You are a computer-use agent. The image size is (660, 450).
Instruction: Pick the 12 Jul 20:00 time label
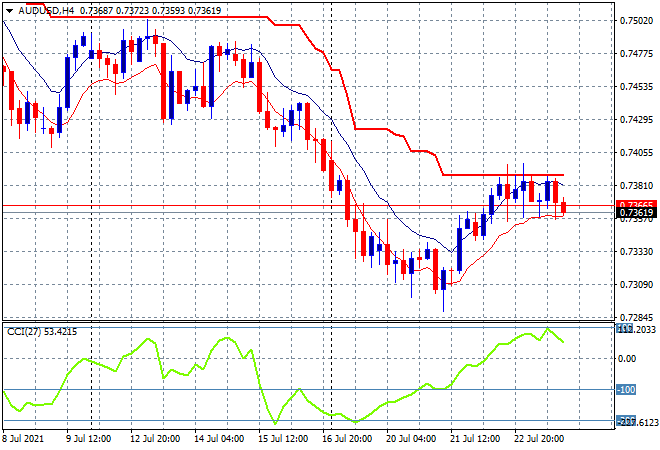click(155, 439)
